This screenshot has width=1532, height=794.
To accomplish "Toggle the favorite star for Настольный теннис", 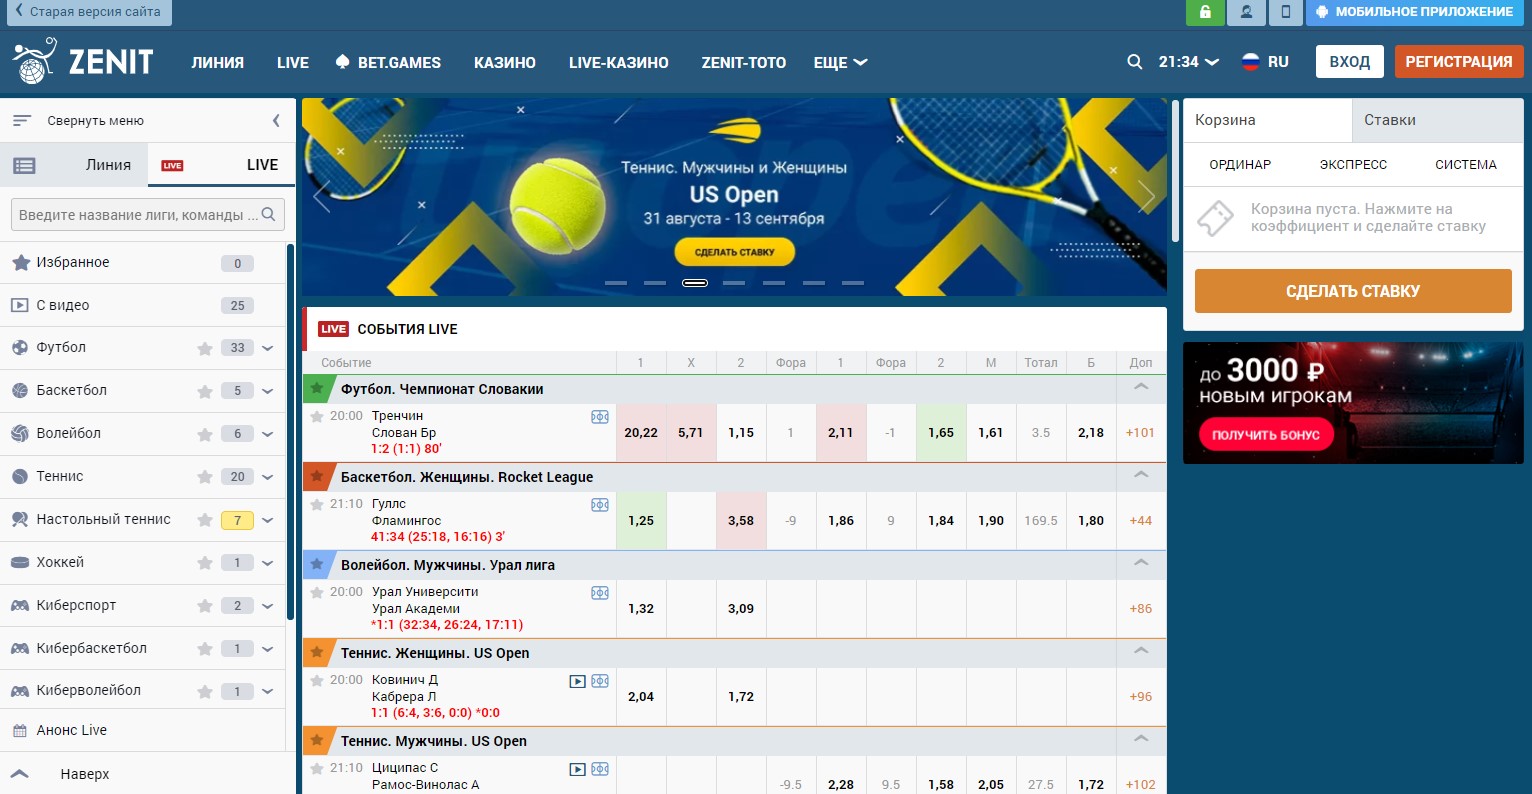I will (x=205, y=521).
